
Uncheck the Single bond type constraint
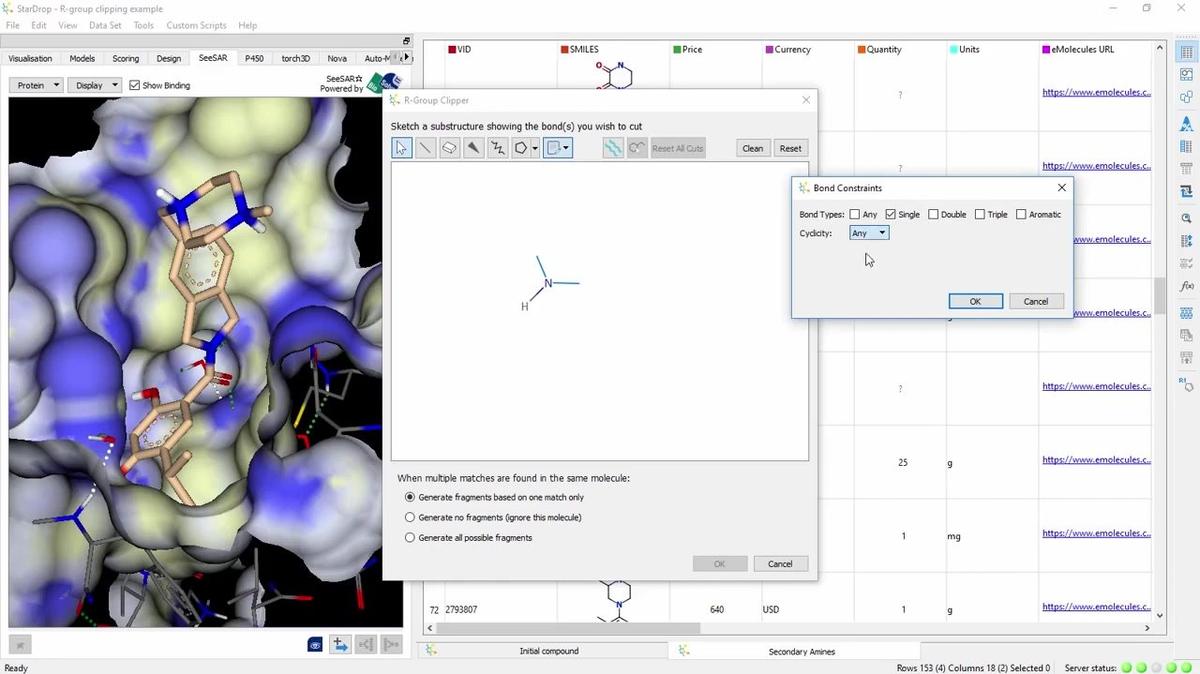point(890,213)
